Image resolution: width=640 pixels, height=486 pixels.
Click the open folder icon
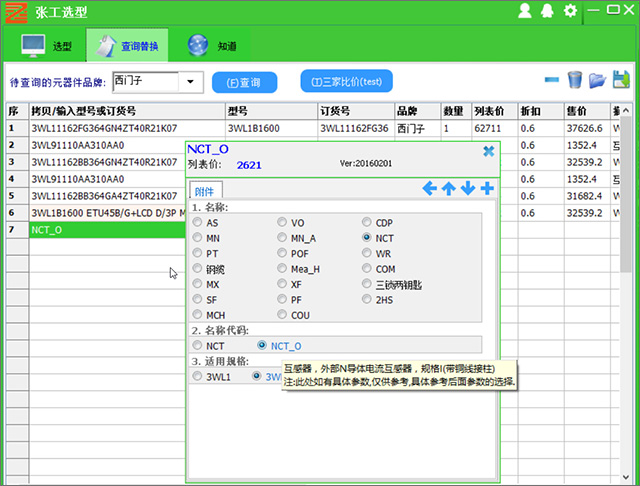597,80
